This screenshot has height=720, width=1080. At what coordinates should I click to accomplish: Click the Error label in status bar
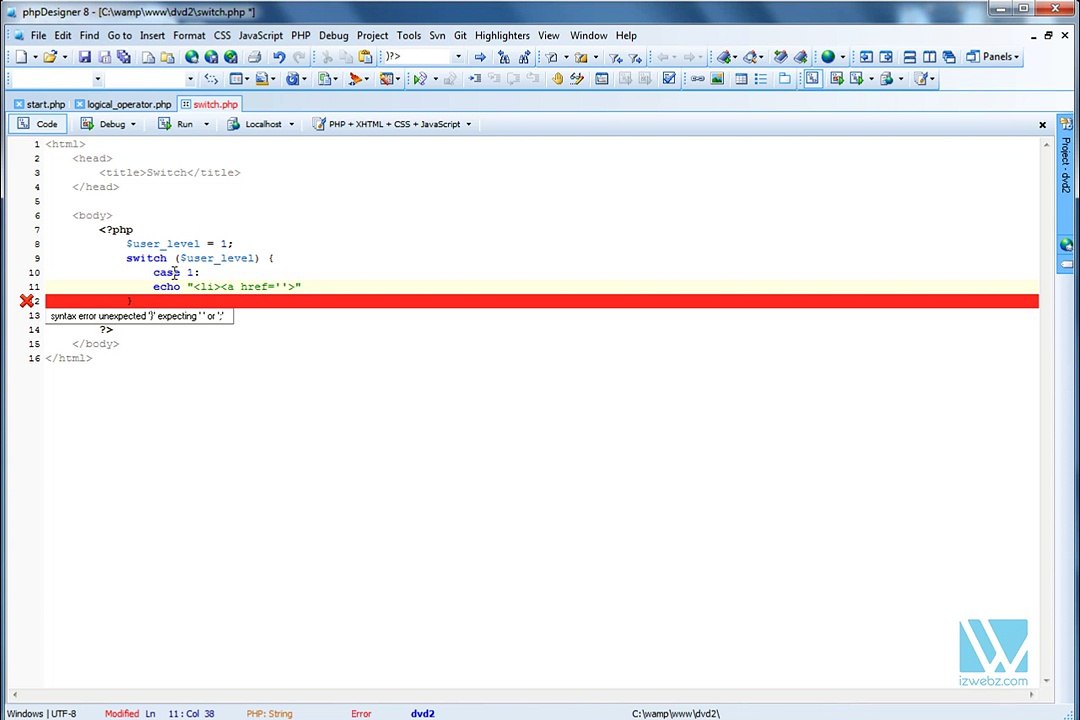coord(361,714)
